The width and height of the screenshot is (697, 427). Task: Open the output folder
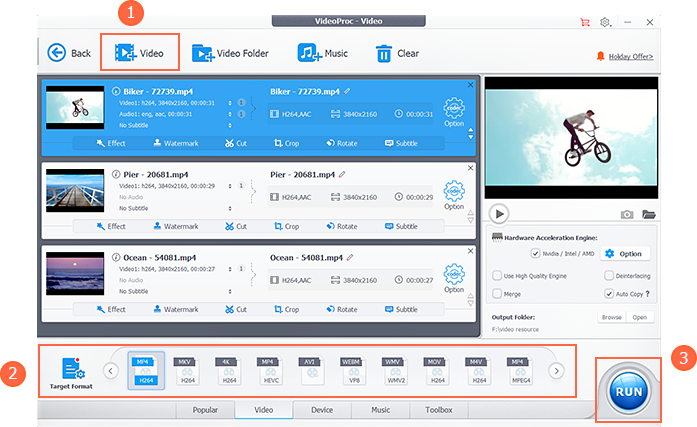click(640, 317)
